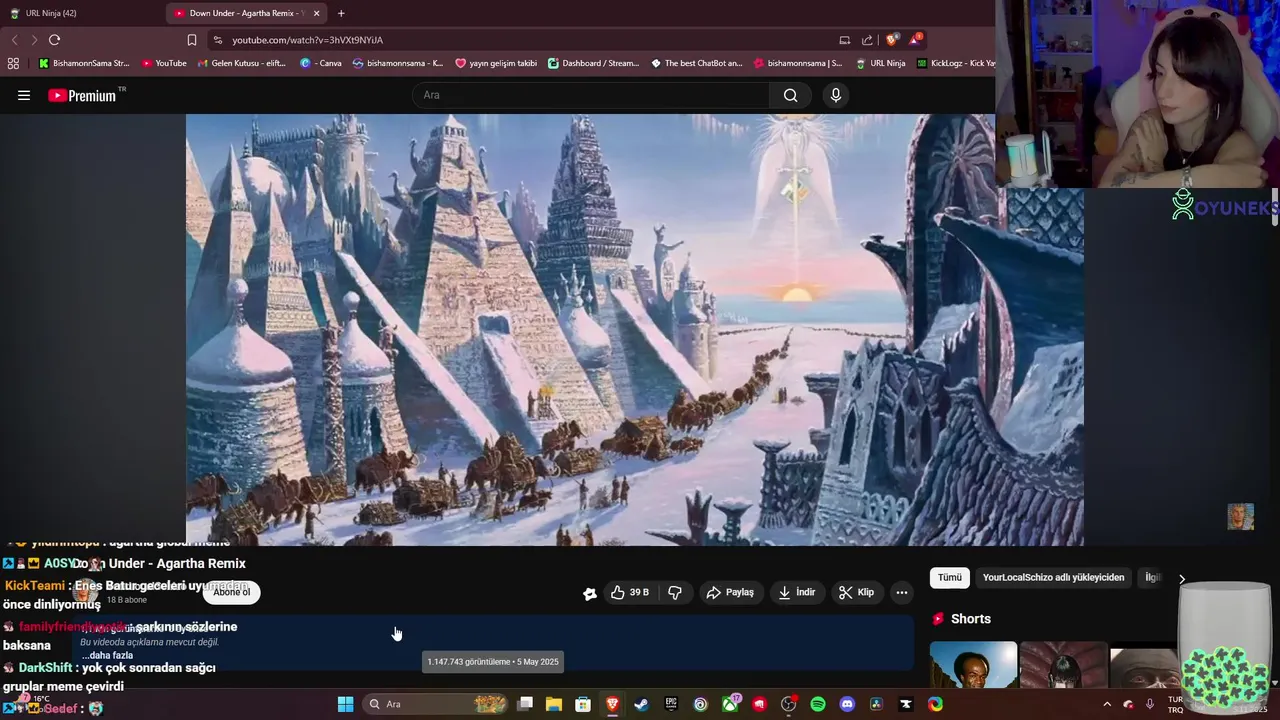This screenshot has height=720, width=1280.
Task: Open Brave Shields lion icon in address bar
Action: 892,40
